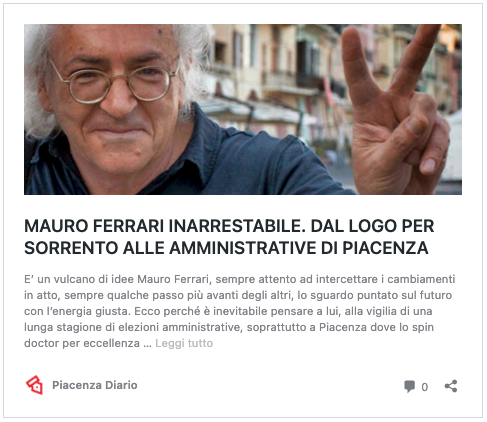Open the article's featured photo
The image size is (487, 422).
pyautogui.click(x=243, y=109)
